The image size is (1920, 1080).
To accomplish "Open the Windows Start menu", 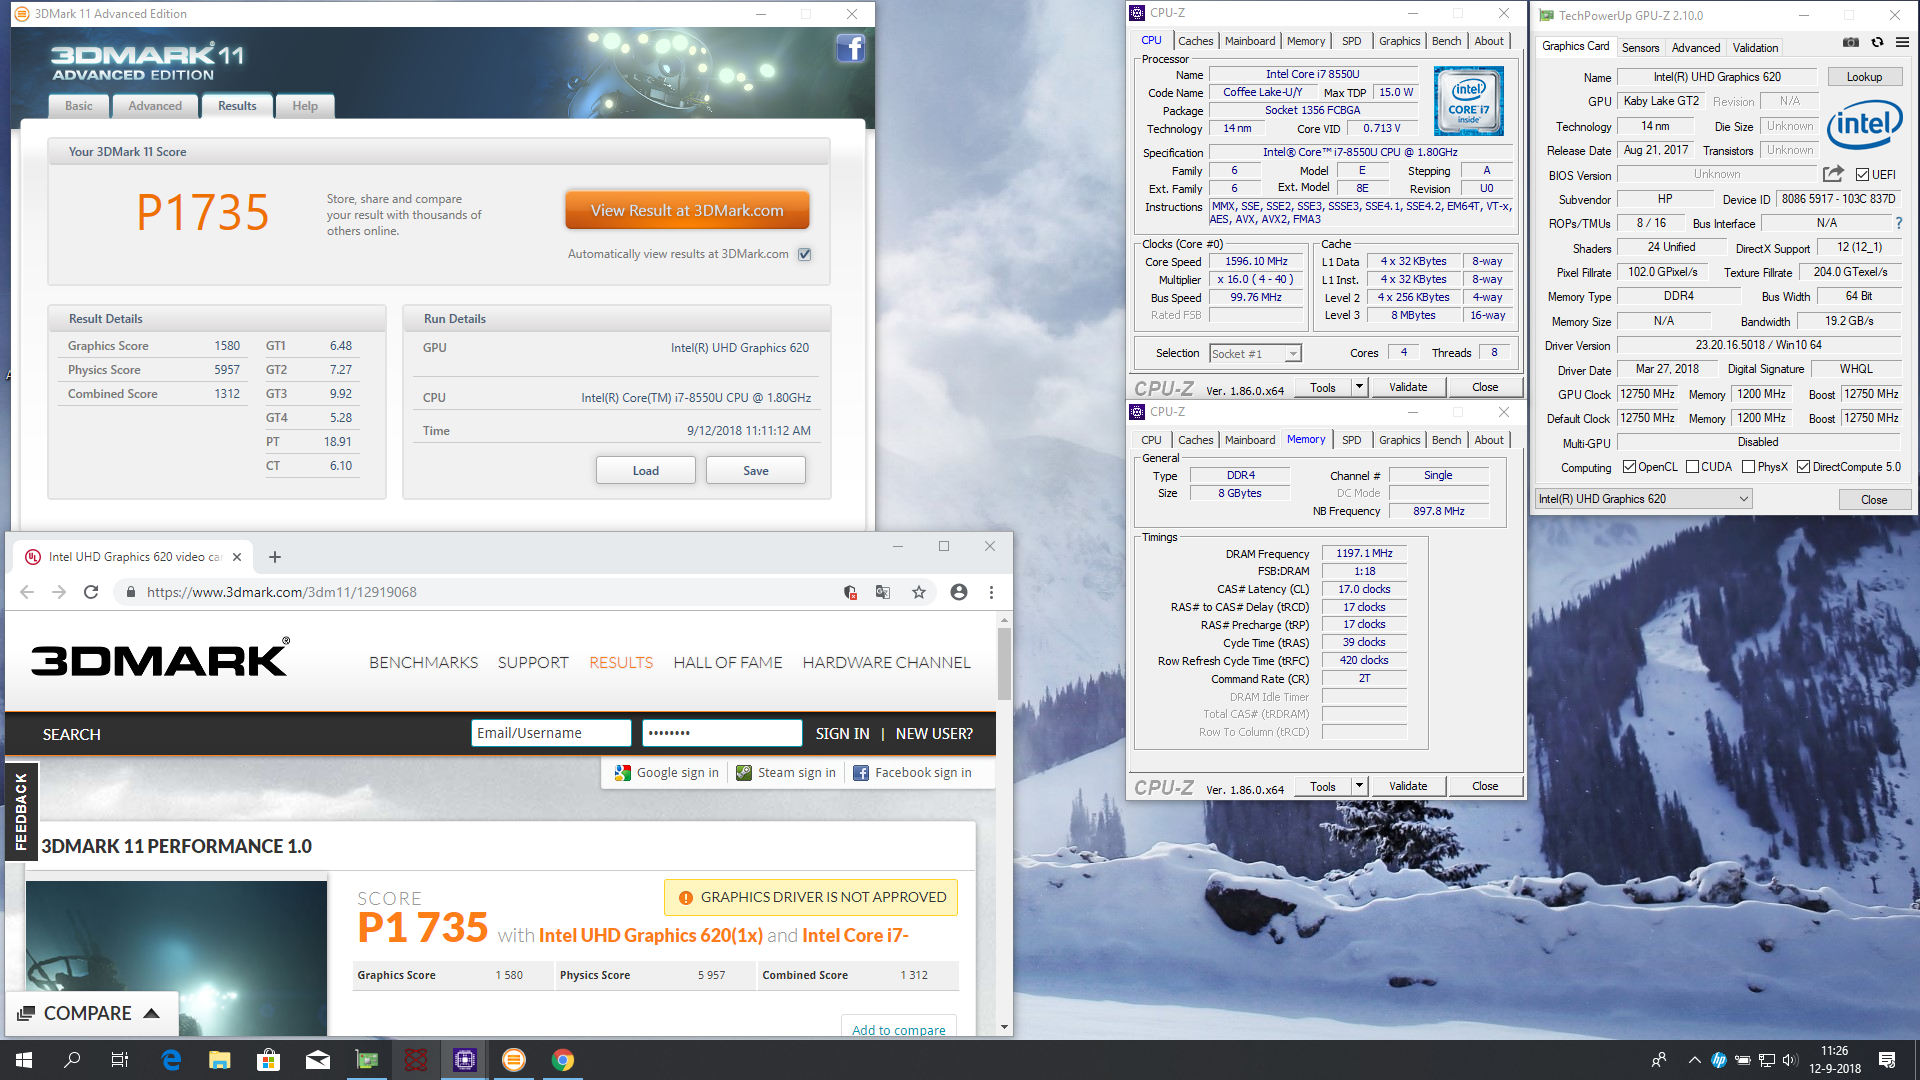I will pyautogui.click(x=24, y=1060).
